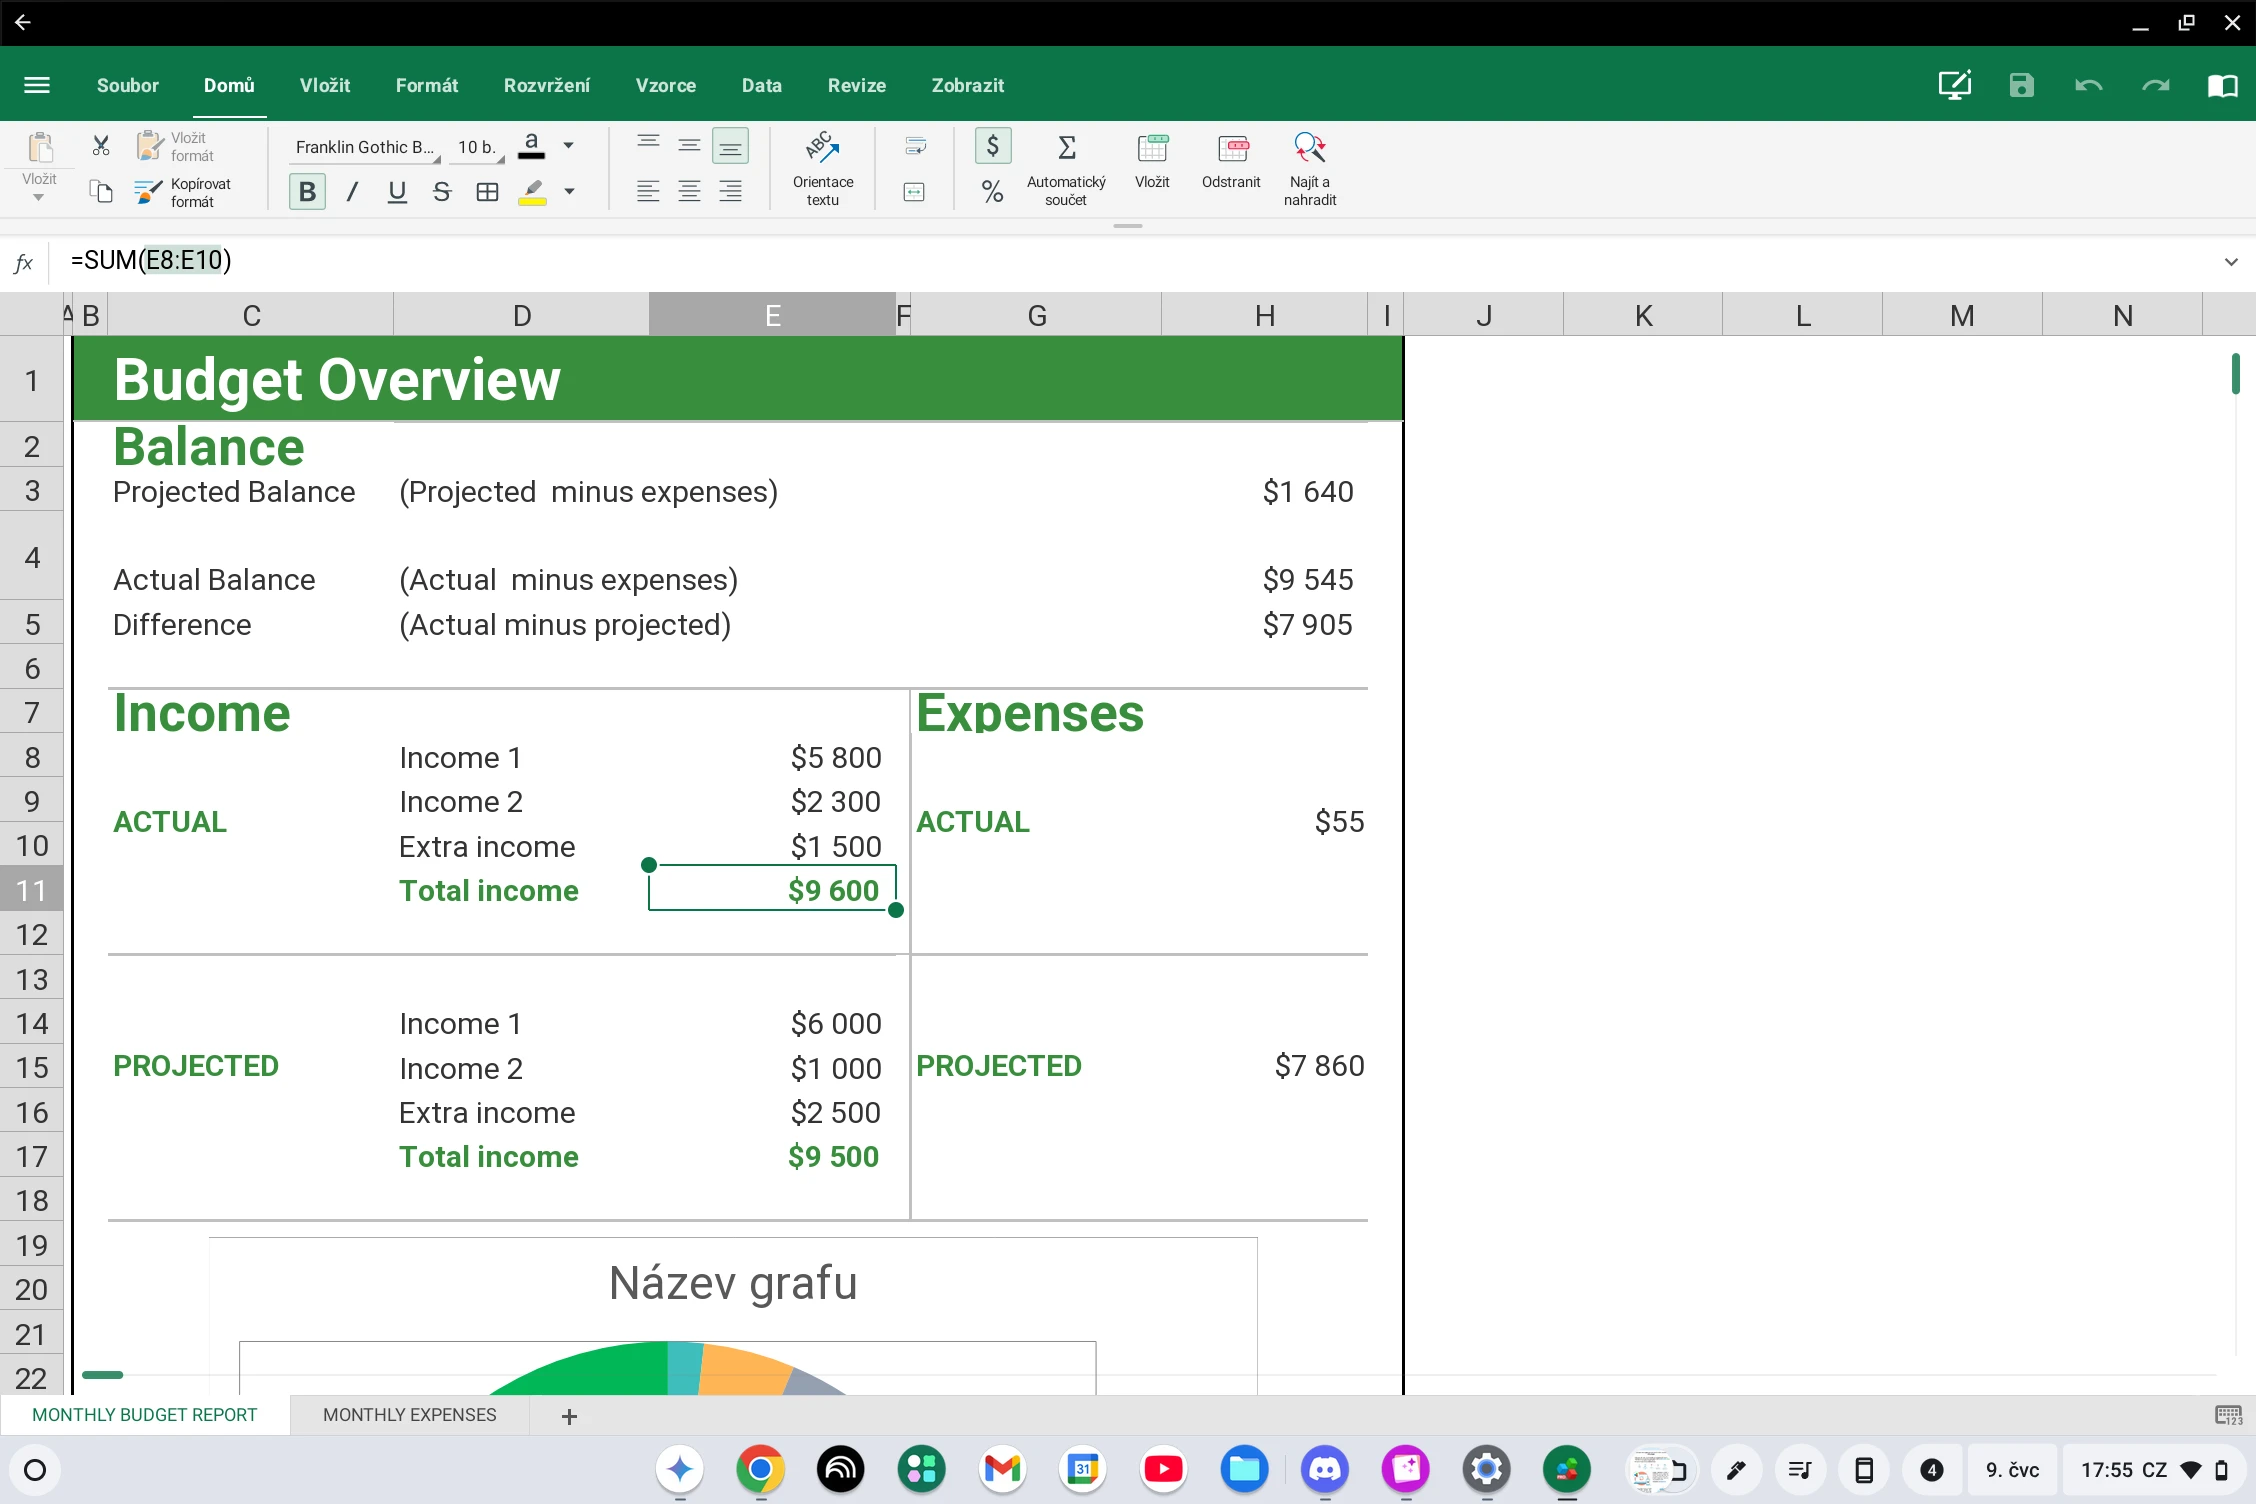Toggle the percent format
This screenshot has height=1504, width=2256.
(993, 192)
